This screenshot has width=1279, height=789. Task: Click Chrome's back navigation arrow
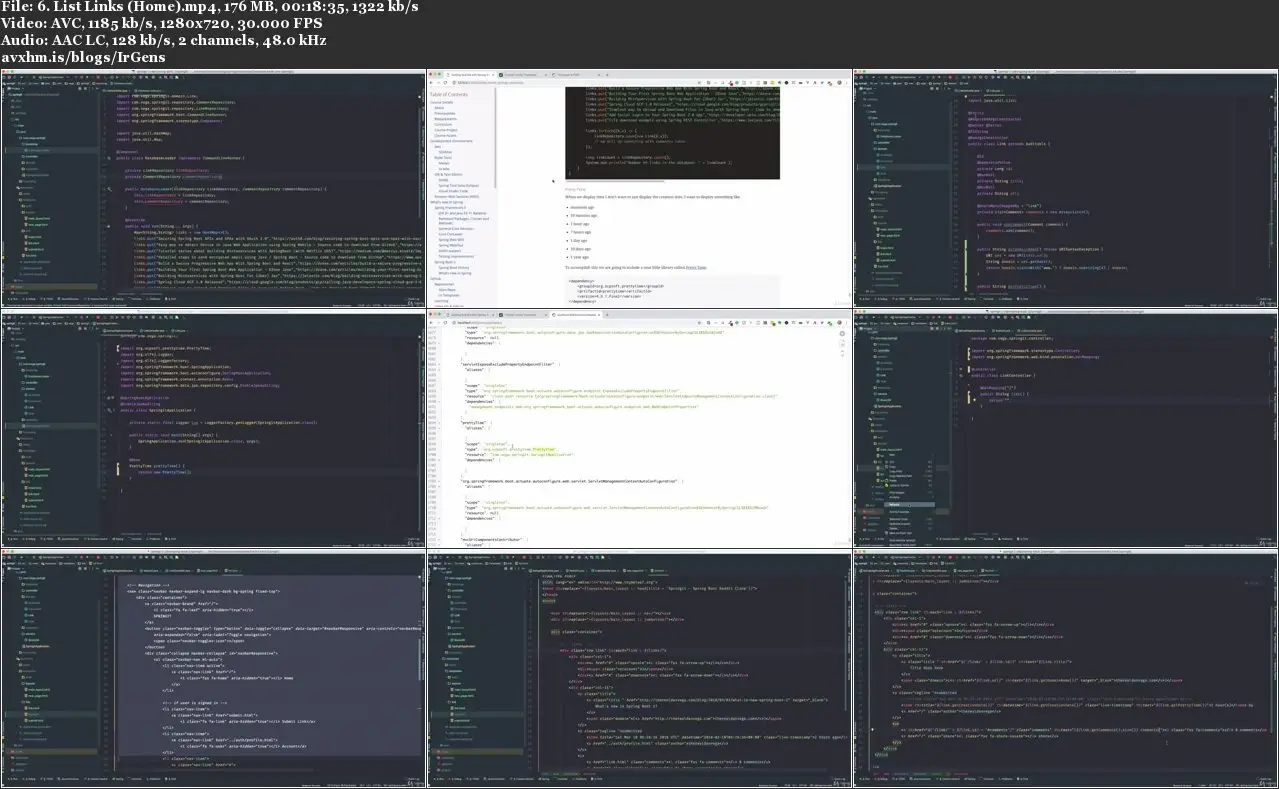point(429,82)
